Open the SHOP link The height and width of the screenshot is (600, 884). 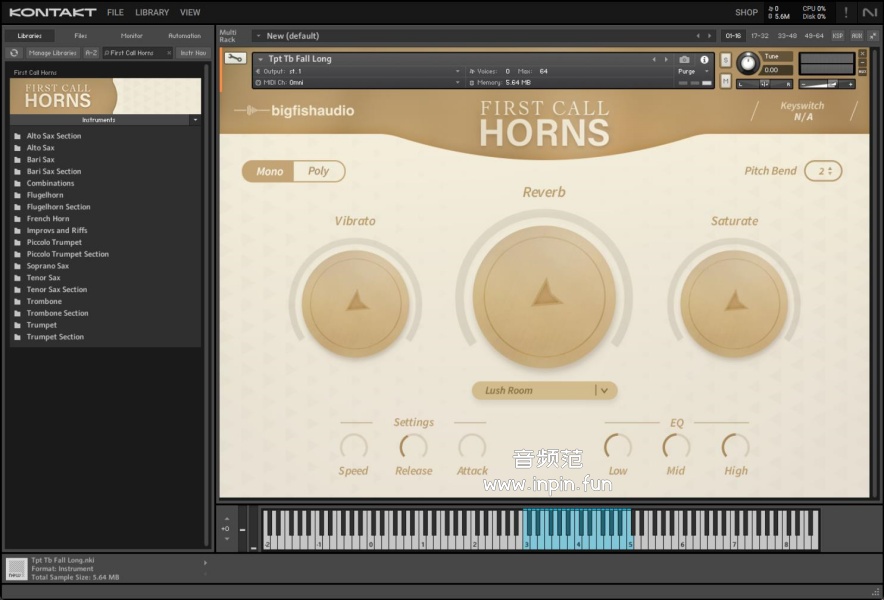point(746,12)
